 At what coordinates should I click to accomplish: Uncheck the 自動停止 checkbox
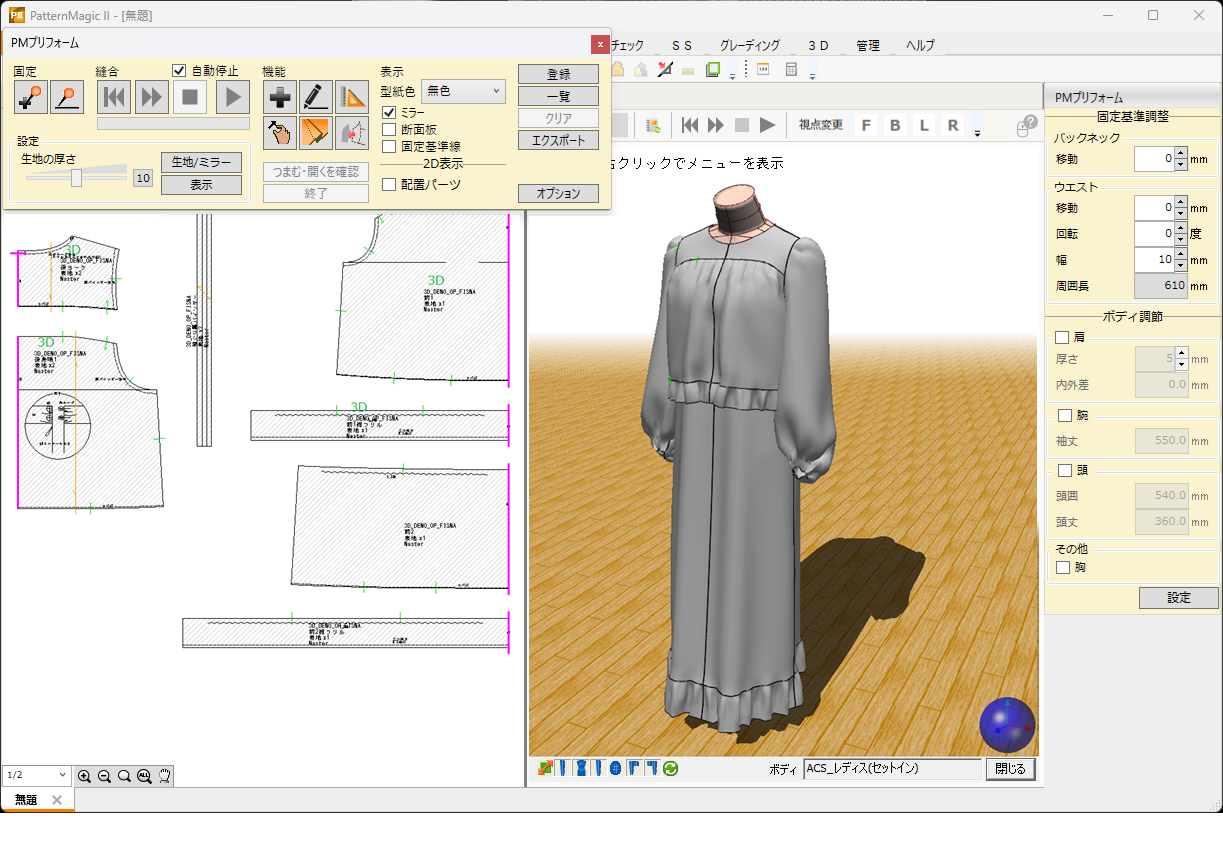click(x=180, y=71)
